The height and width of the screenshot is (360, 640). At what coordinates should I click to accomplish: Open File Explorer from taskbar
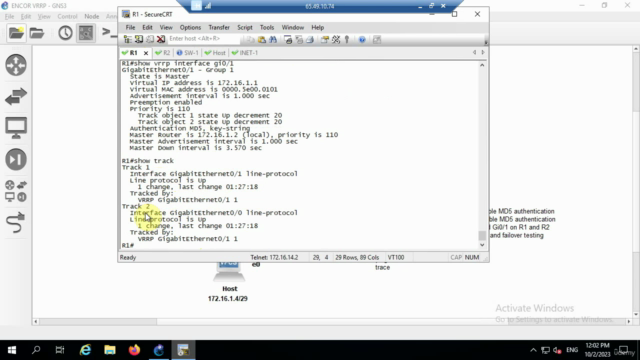tap(110, 350)
